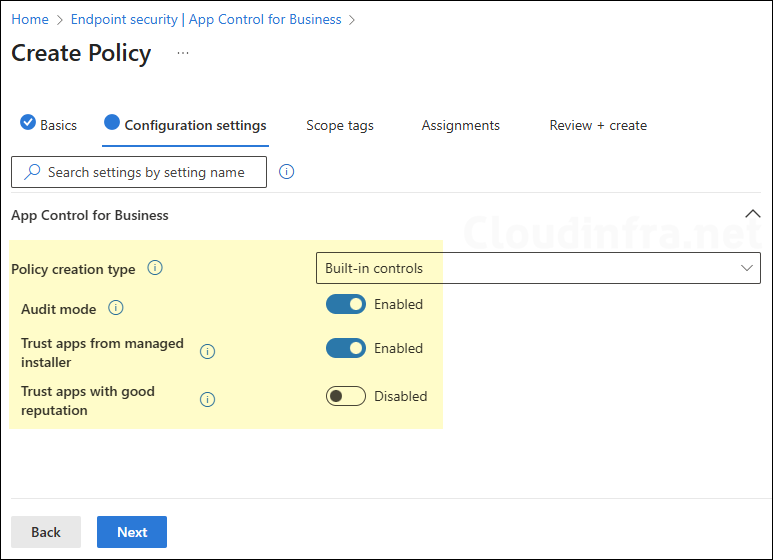Click the info icon beside the search box
The width and height of the screenshot is (773, 560).
[x=286, y=172]
